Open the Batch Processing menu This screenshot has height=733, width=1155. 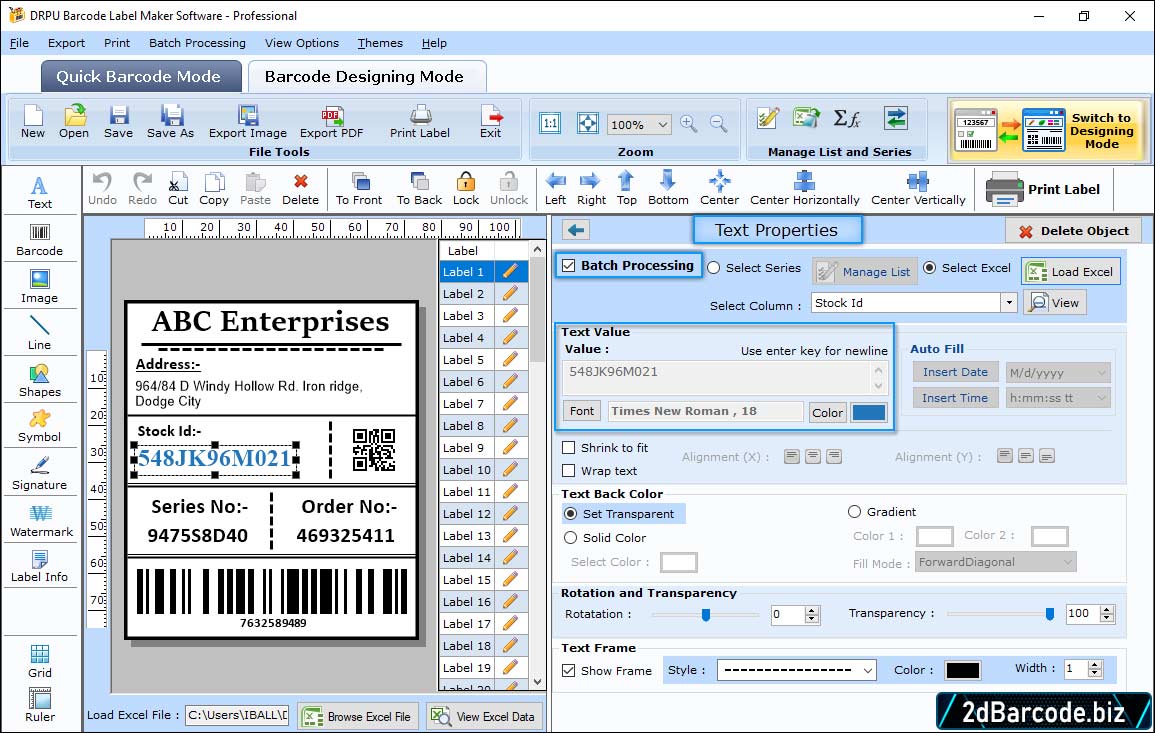[x=197, y=43]
